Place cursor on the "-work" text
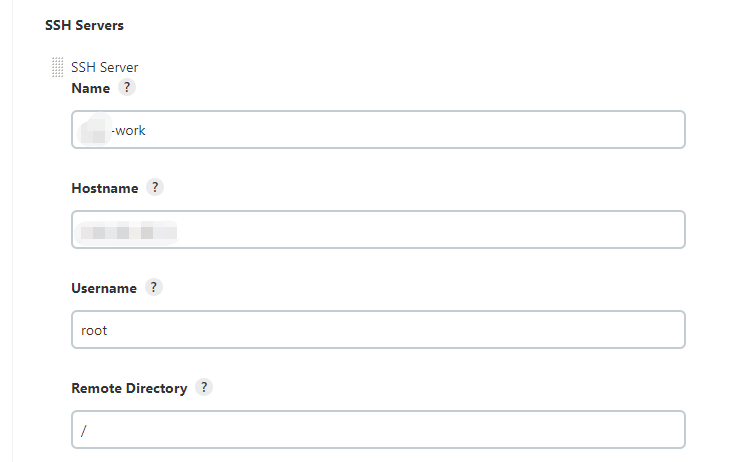Screen dimensions: 729x462 (130, 130)
